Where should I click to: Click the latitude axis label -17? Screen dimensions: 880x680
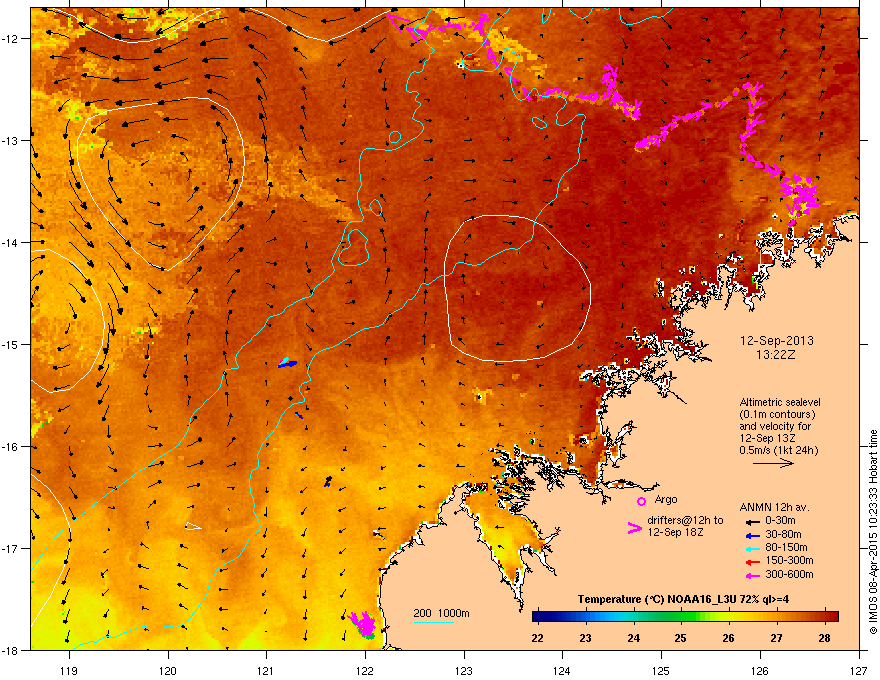coord(10,548)
